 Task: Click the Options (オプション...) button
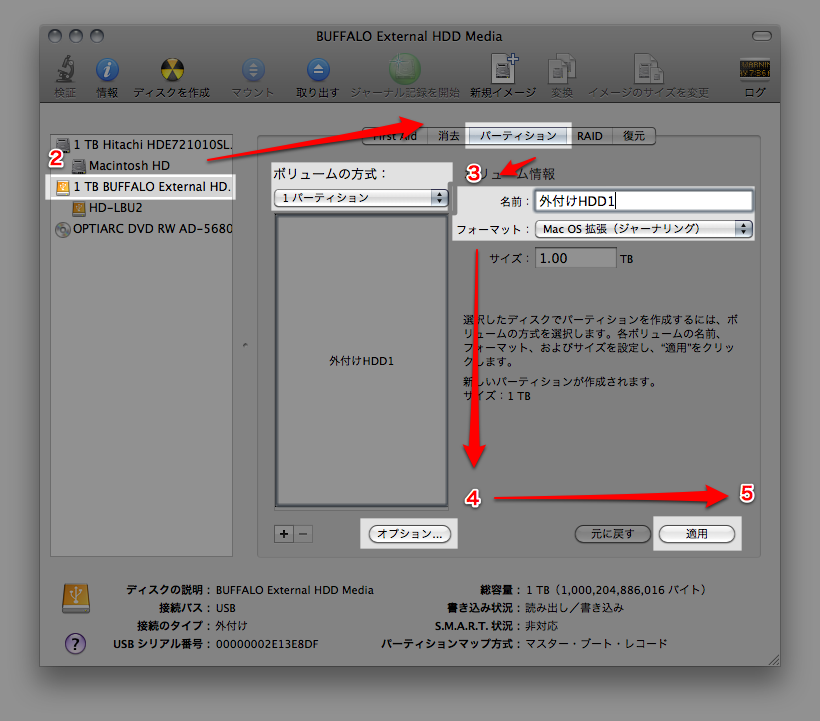tap(409, 534)
